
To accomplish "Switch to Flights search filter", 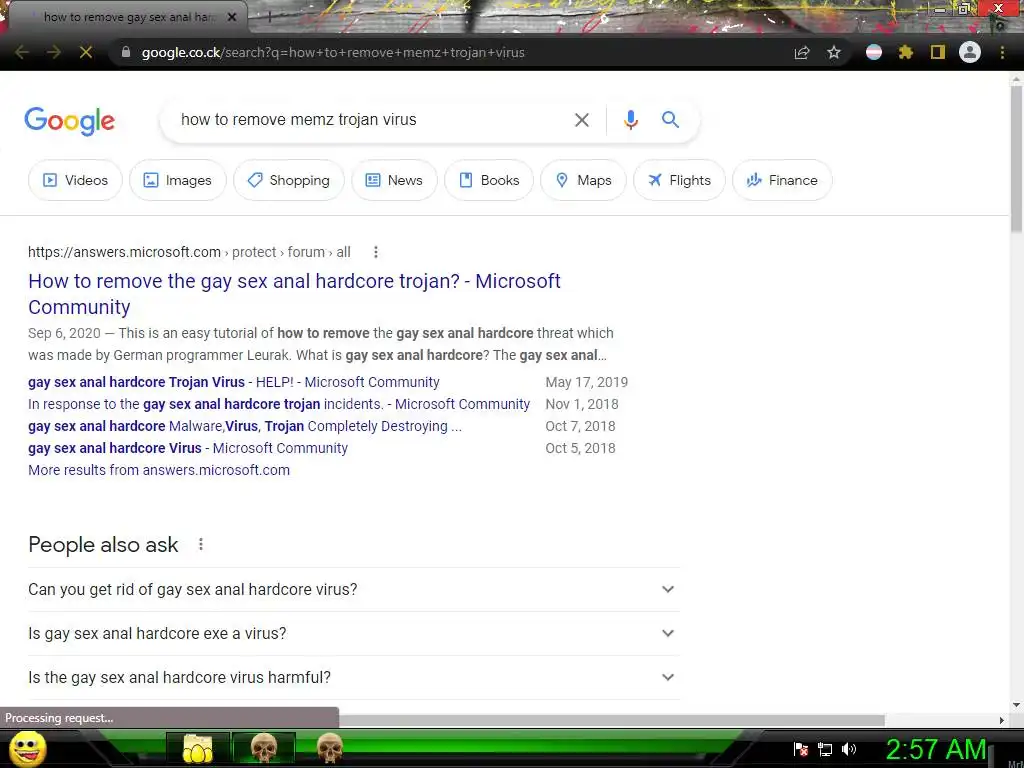I will (x=679, y=180).
